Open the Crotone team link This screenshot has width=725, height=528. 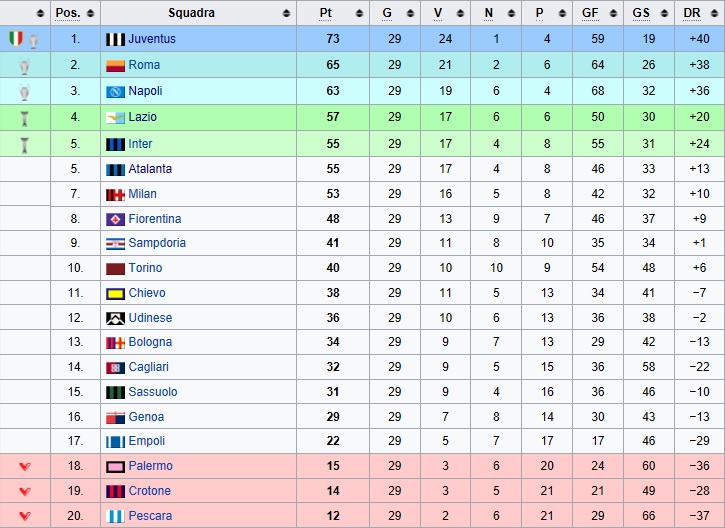(150, 491)
